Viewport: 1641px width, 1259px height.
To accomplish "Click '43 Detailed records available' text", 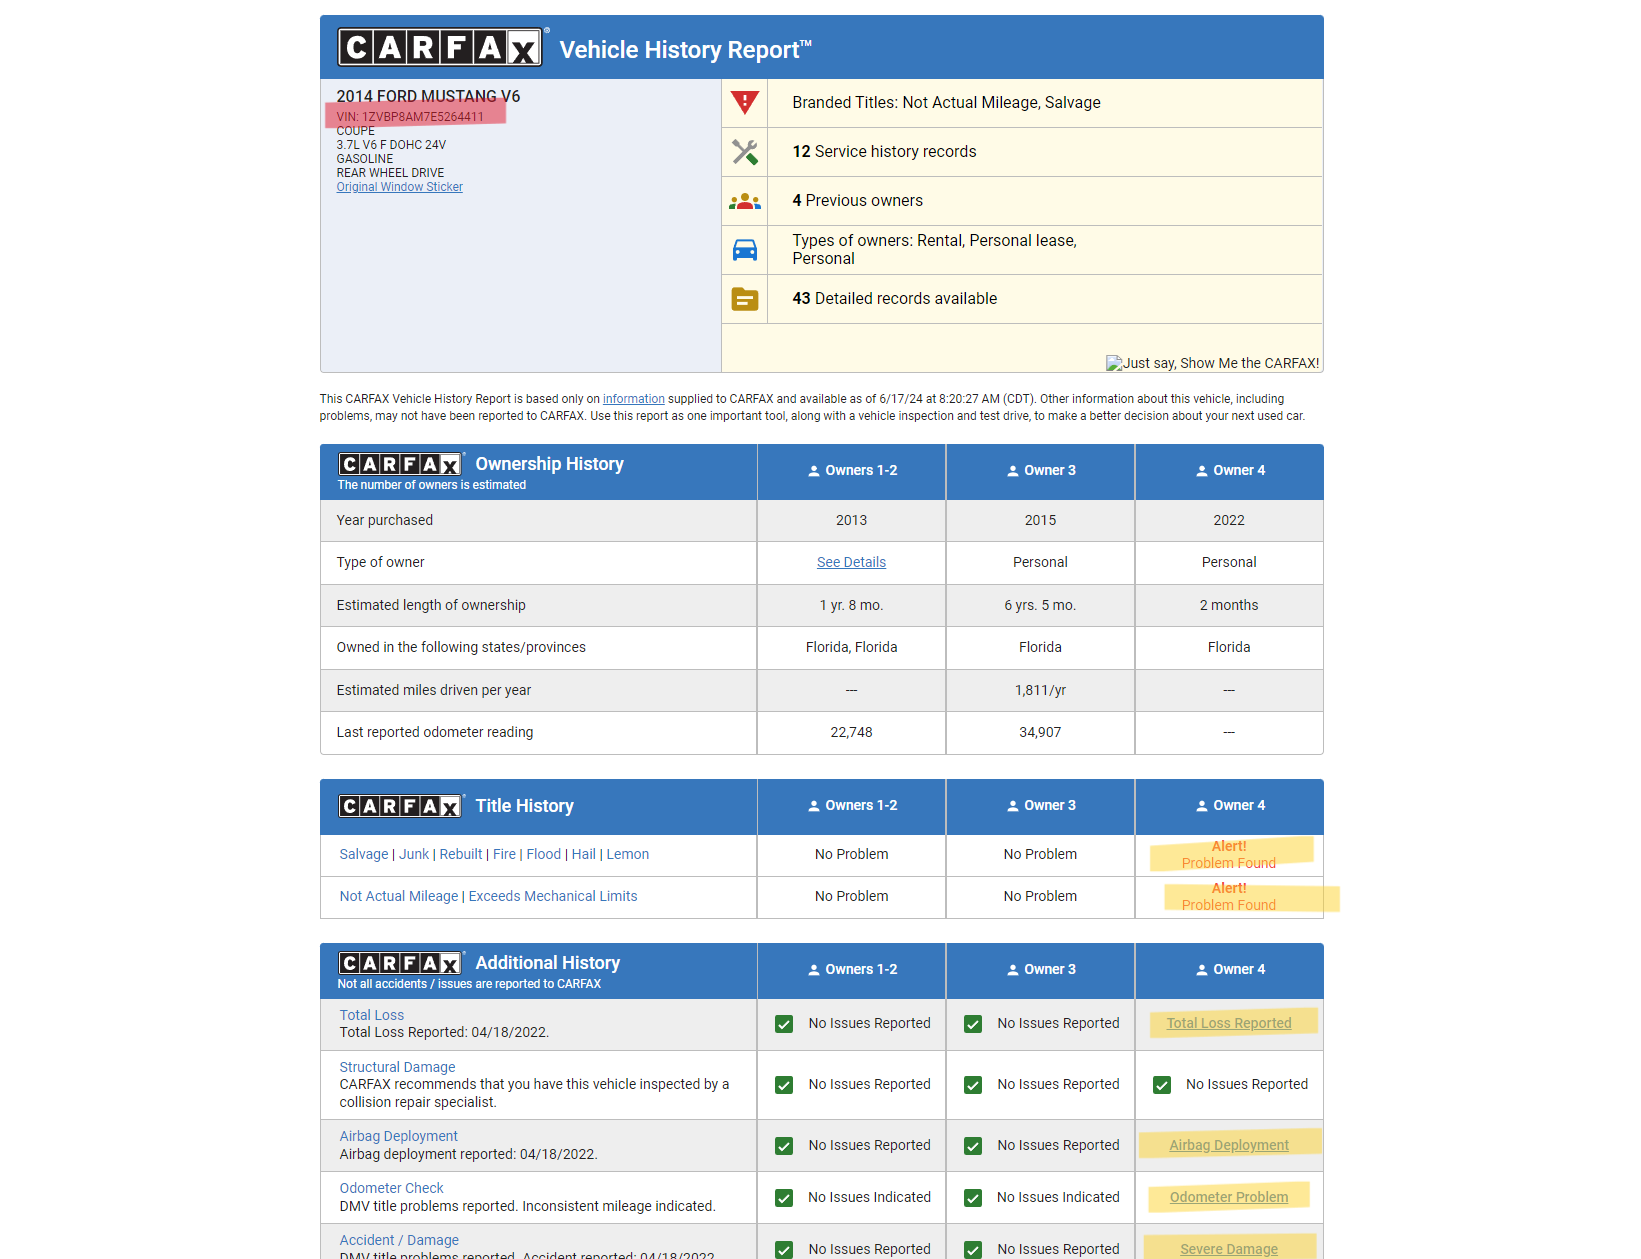I will point(895,299).
